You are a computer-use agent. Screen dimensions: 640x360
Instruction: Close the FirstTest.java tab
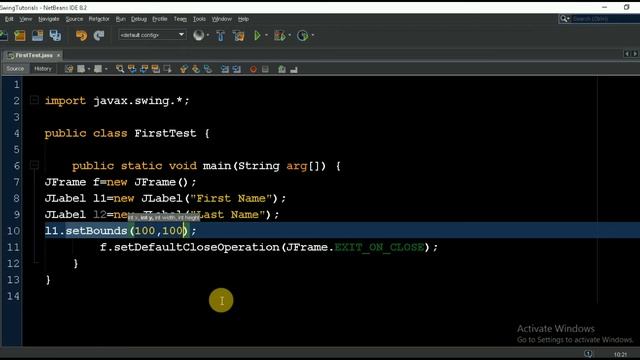pos(58,55)
